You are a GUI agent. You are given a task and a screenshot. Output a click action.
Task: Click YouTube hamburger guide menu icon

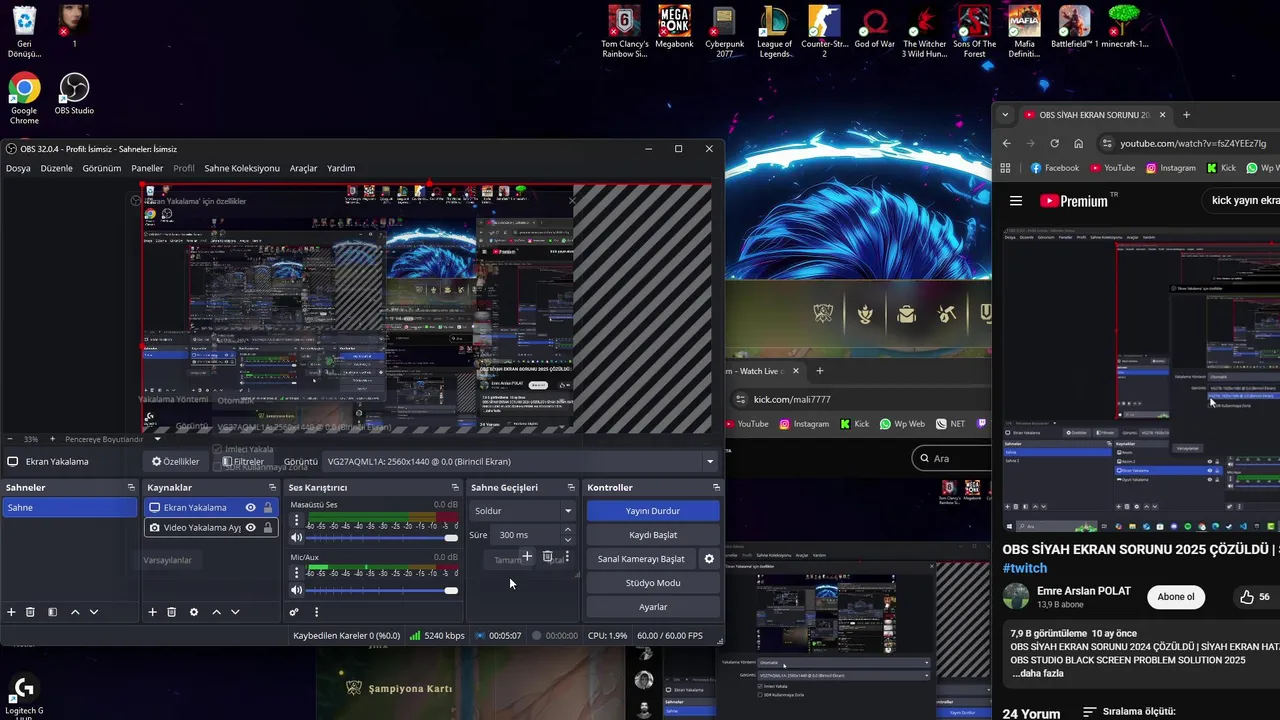[1016, 201]
